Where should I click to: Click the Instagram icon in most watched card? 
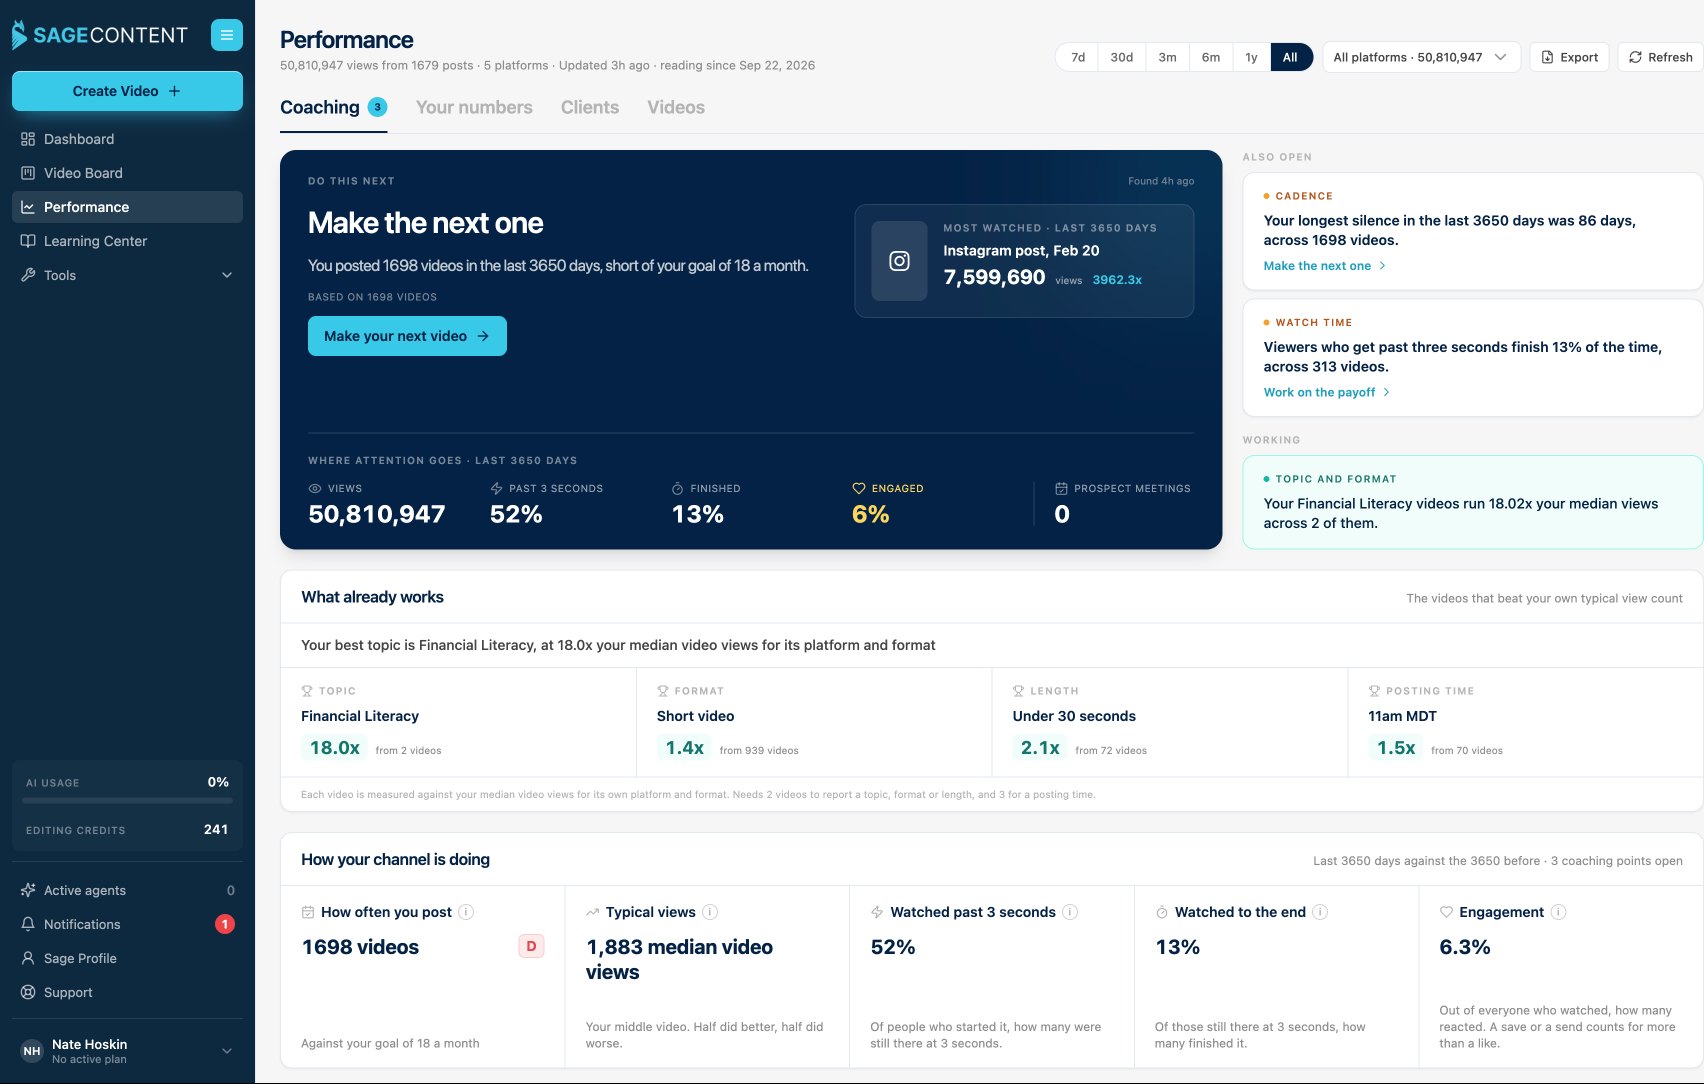[x=900, y=261]
